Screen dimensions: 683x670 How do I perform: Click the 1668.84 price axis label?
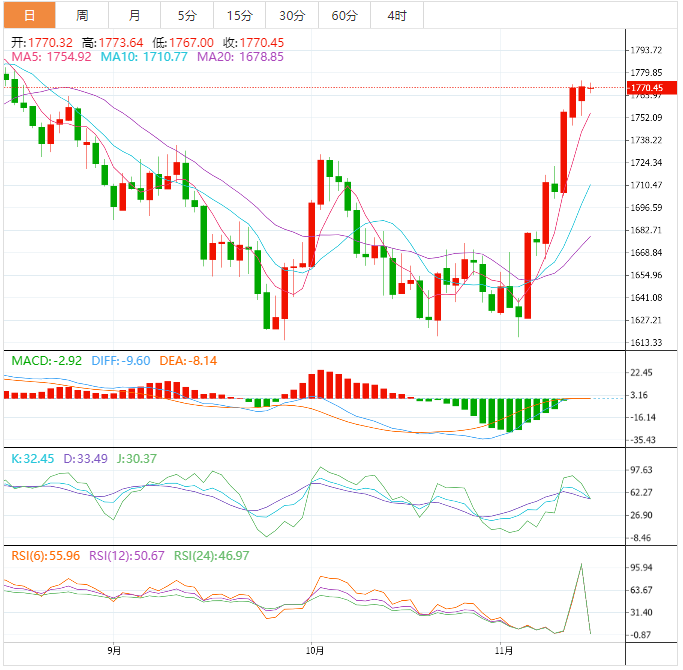click(646, 253)
